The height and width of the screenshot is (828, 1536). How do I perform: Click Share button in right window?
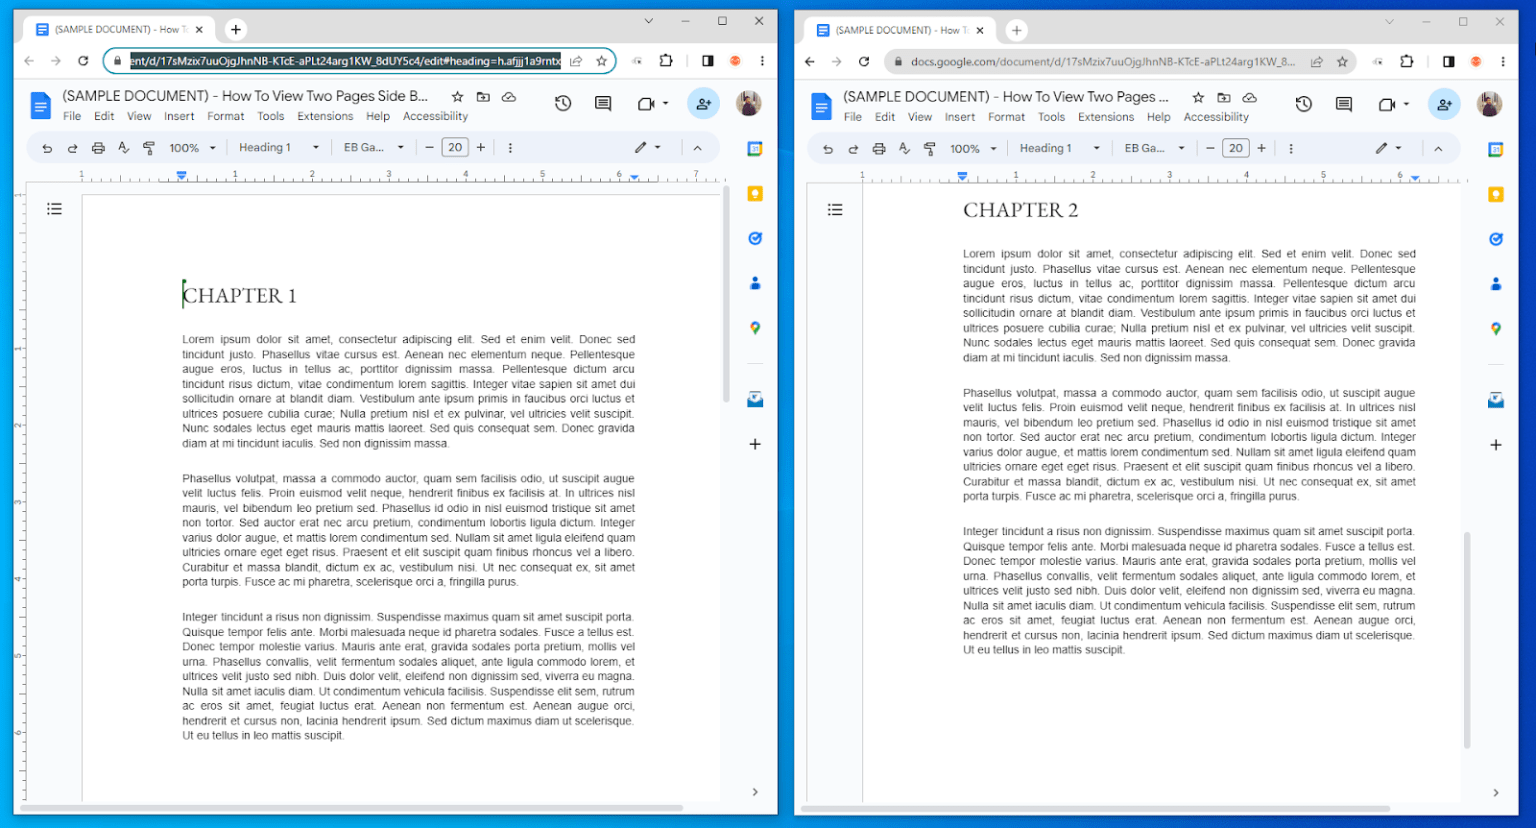coord(1444,104)
